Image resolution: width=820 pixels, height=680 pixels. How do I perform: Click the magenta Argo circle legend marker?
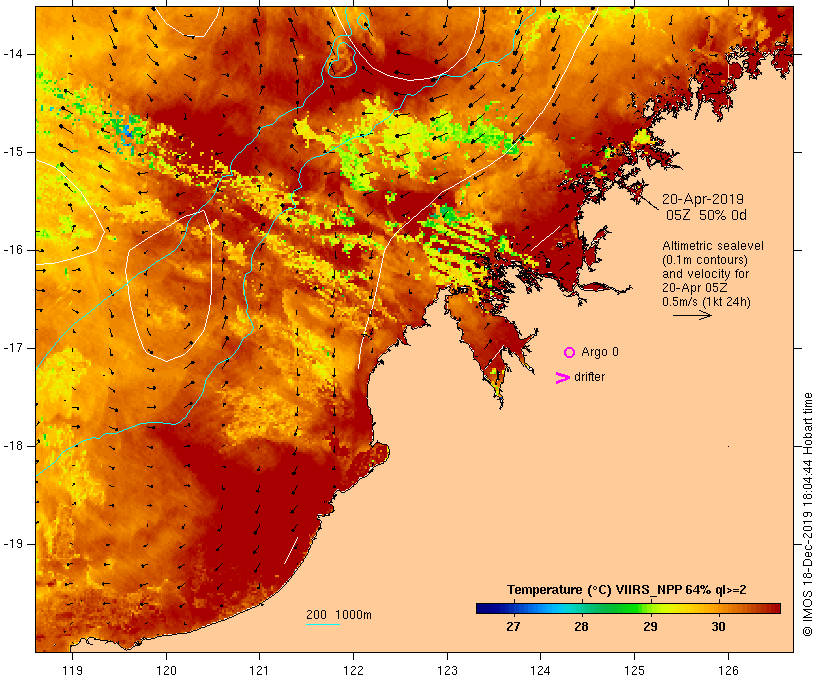point(570,353)
